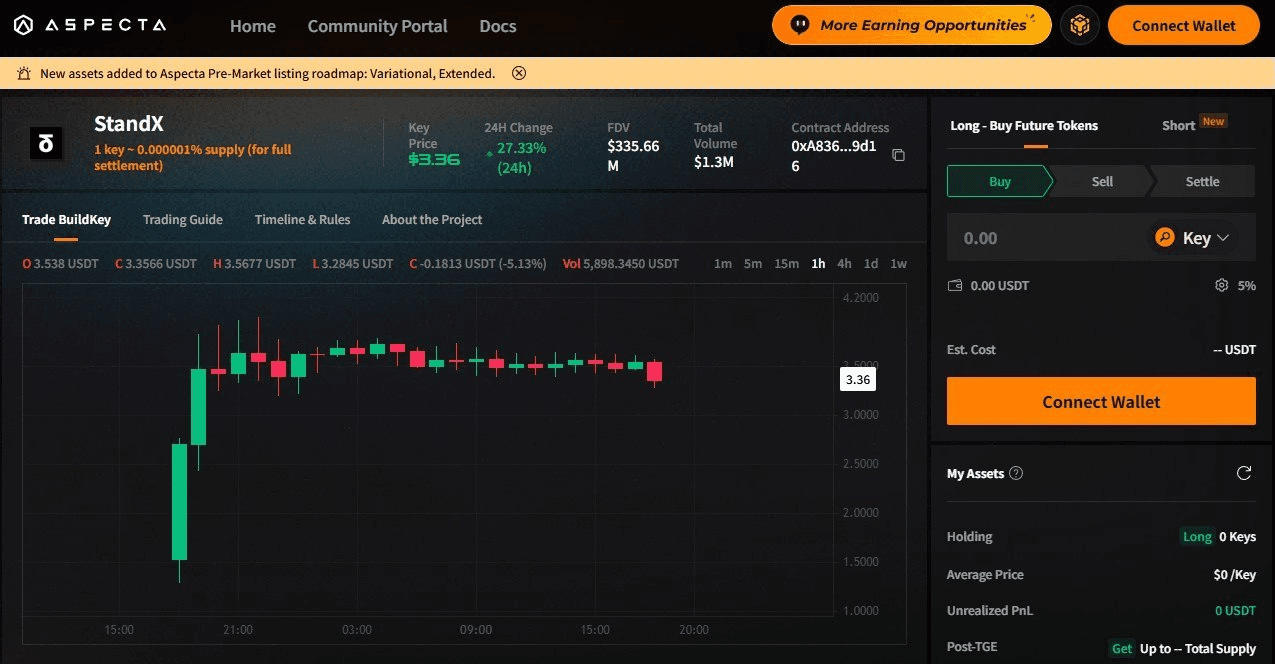The width and height of the screenshot is (1275, 664).
Task: Click the orange Connect Wallet button in trade panel
Action: (1101, 402)
